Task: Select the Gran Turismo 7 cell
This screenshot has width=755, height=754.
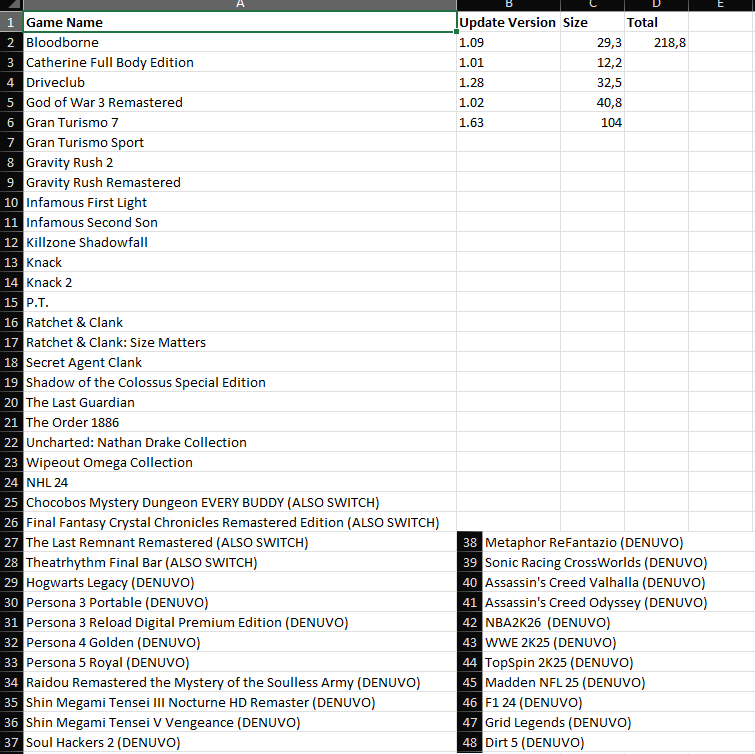Action: point(240,122)
